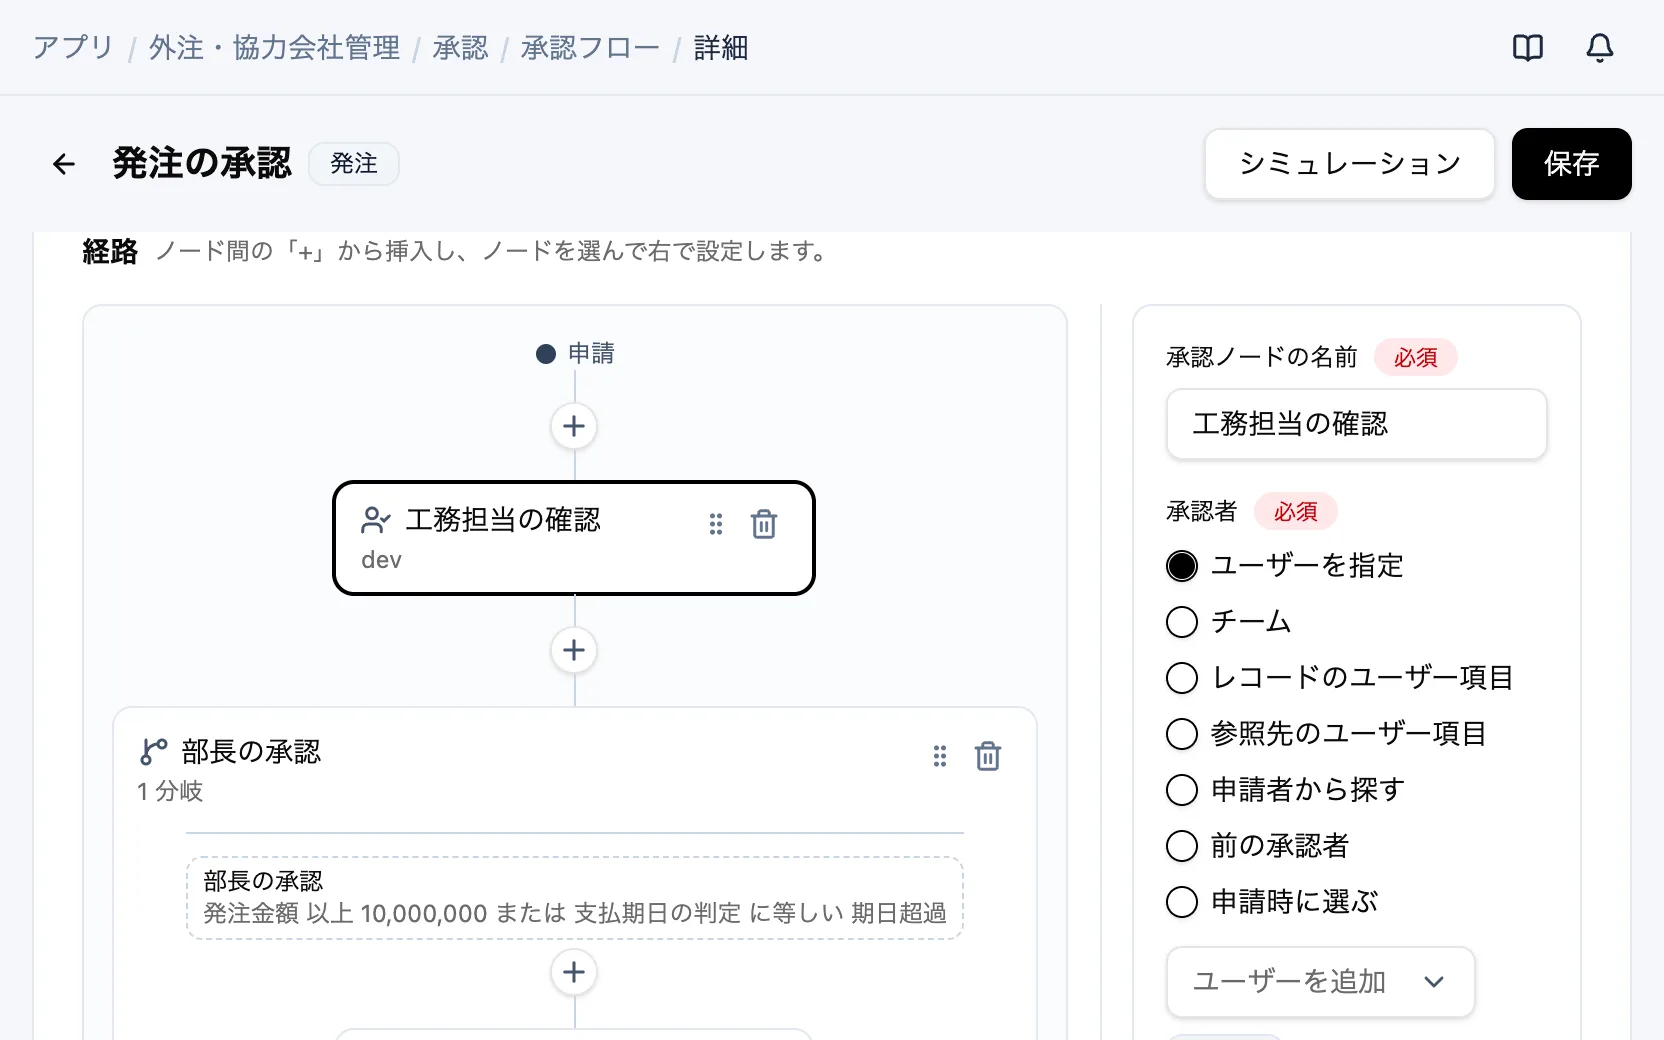1664x1040 pixels.
Task: Return to 承認フロー via breadcrumb
Action: [590, 48]
